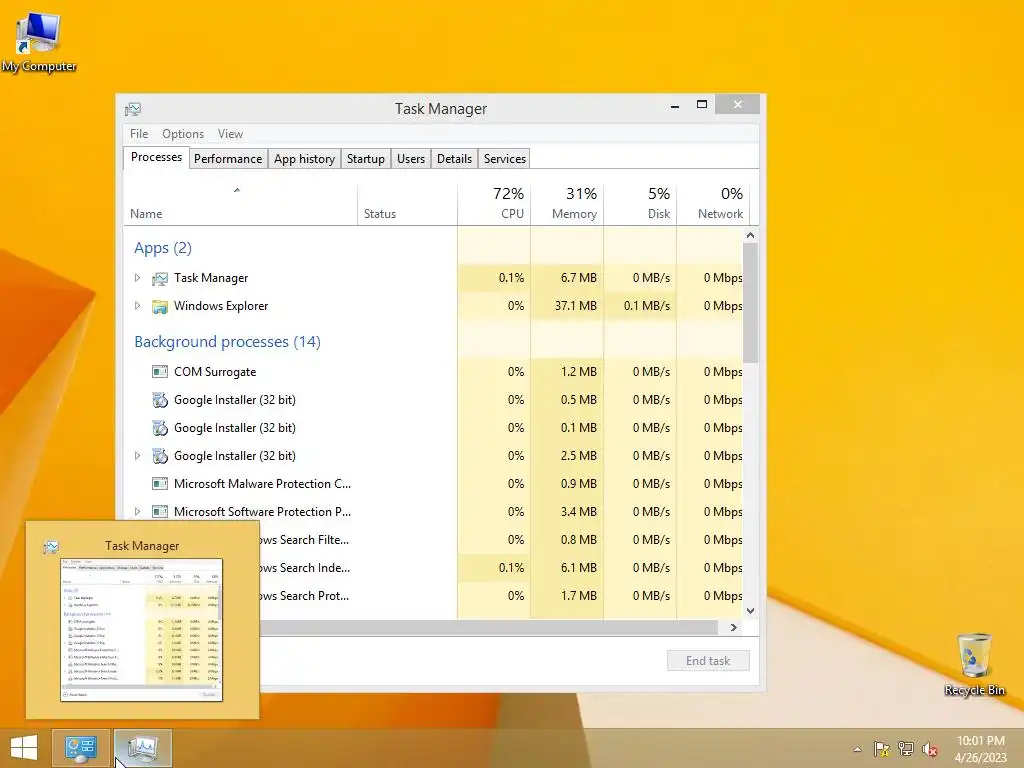Switch to the Users tab
Viewport: 1024px width, 768px height.
tap(411, 159)
